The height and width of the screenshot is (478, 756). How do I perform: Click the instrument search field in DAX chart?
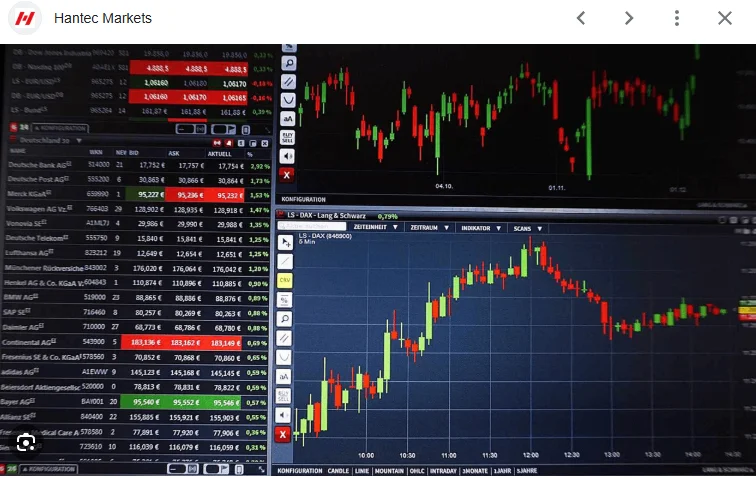tap(312, 226)
